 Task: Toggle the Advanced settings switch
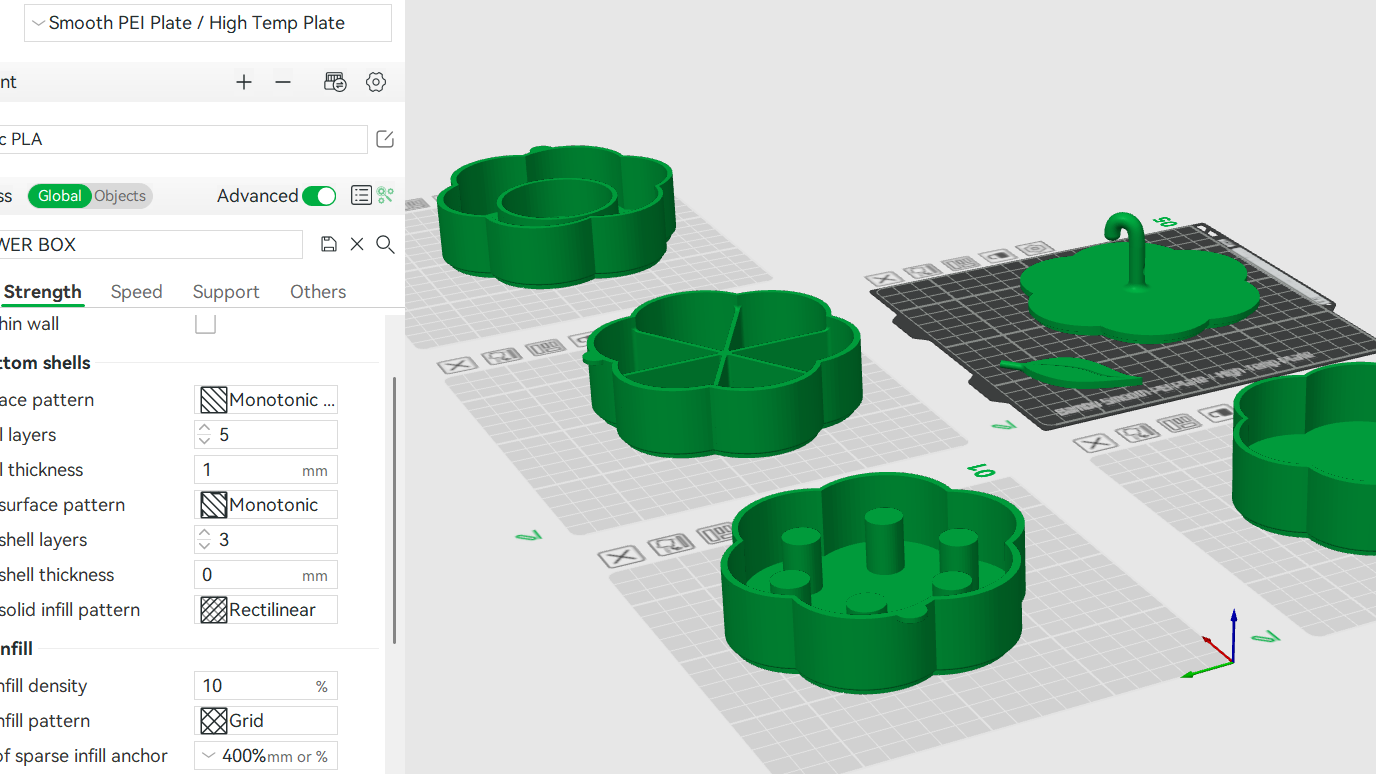coord(320,196)
